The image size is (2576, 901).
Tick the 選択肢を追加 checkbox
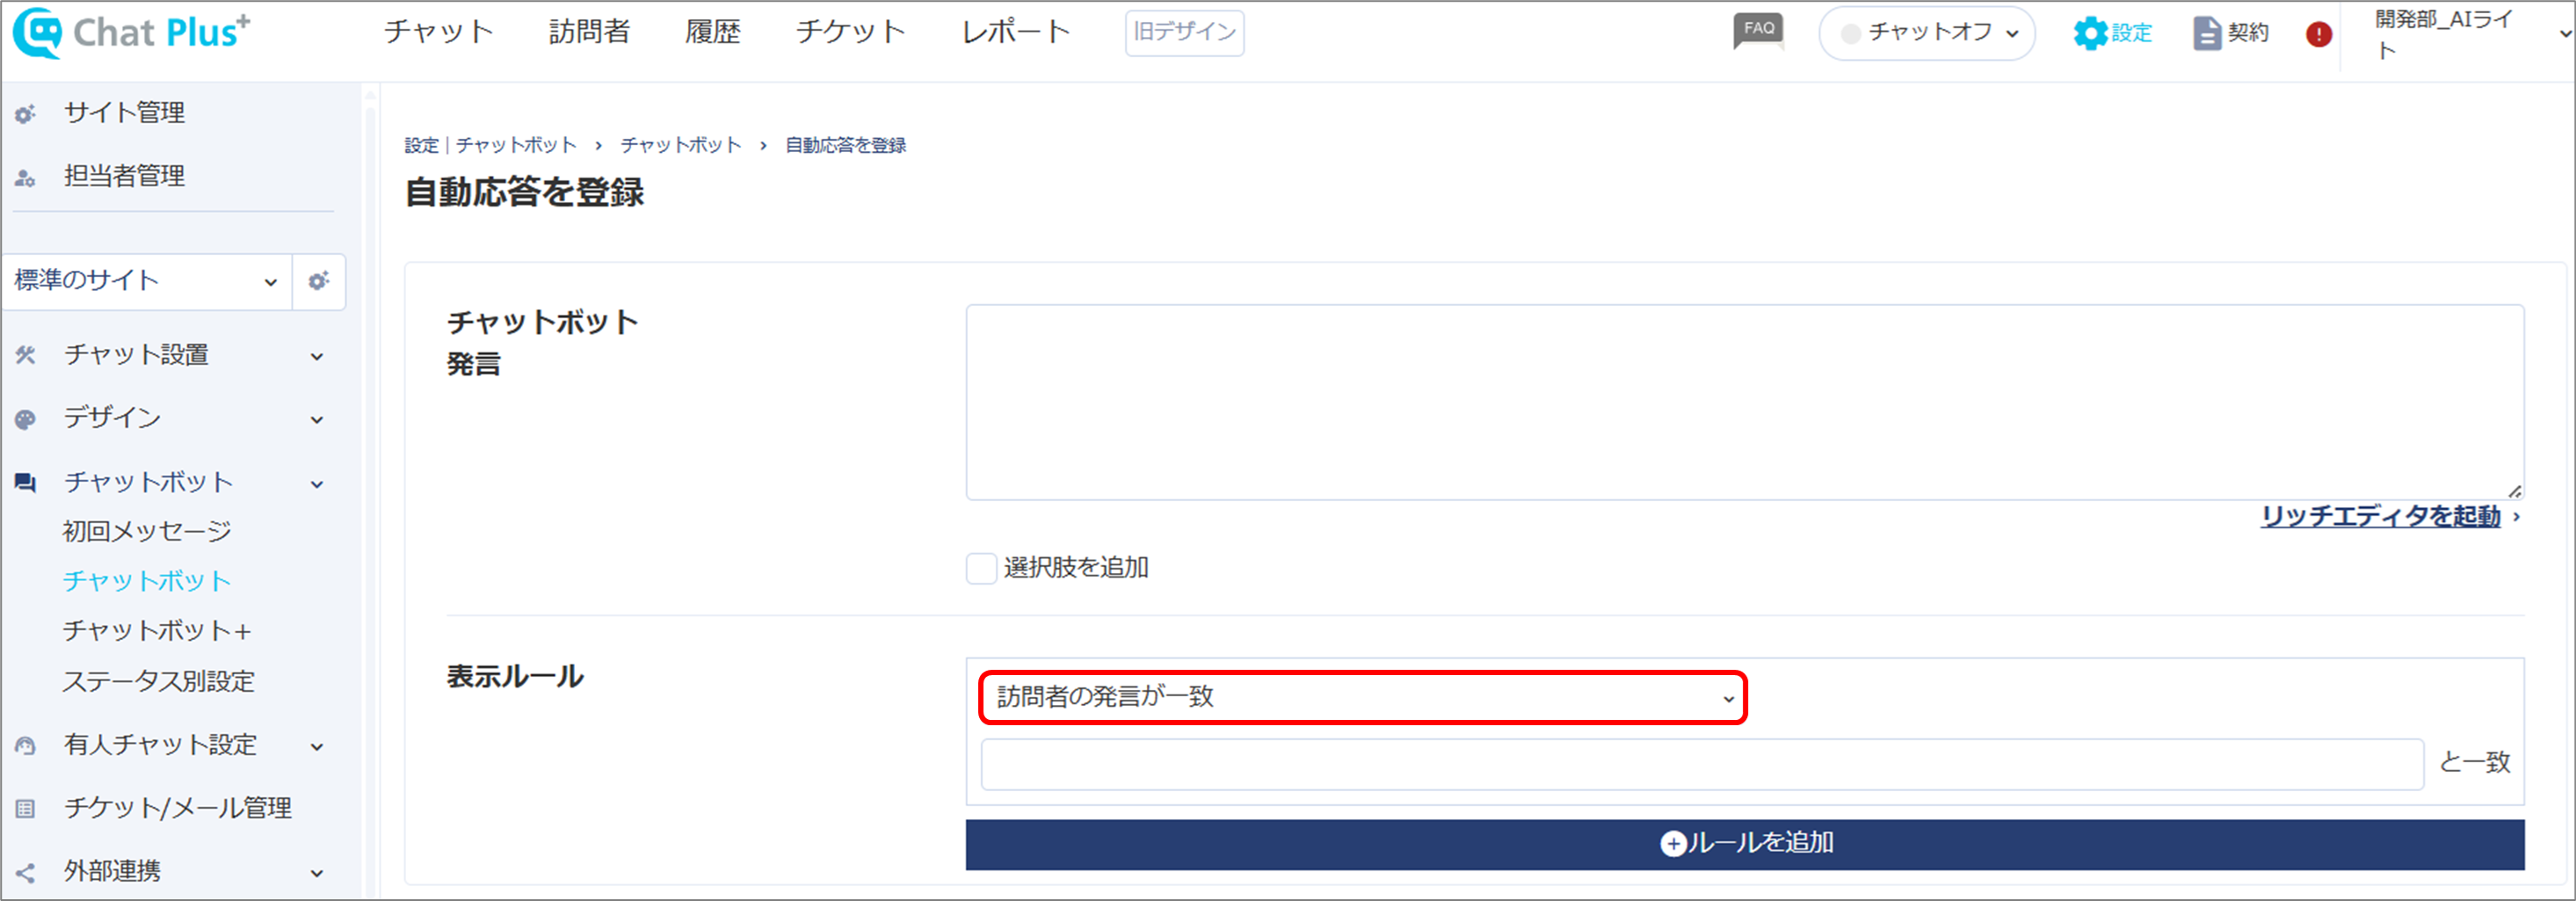click(981, 568)
